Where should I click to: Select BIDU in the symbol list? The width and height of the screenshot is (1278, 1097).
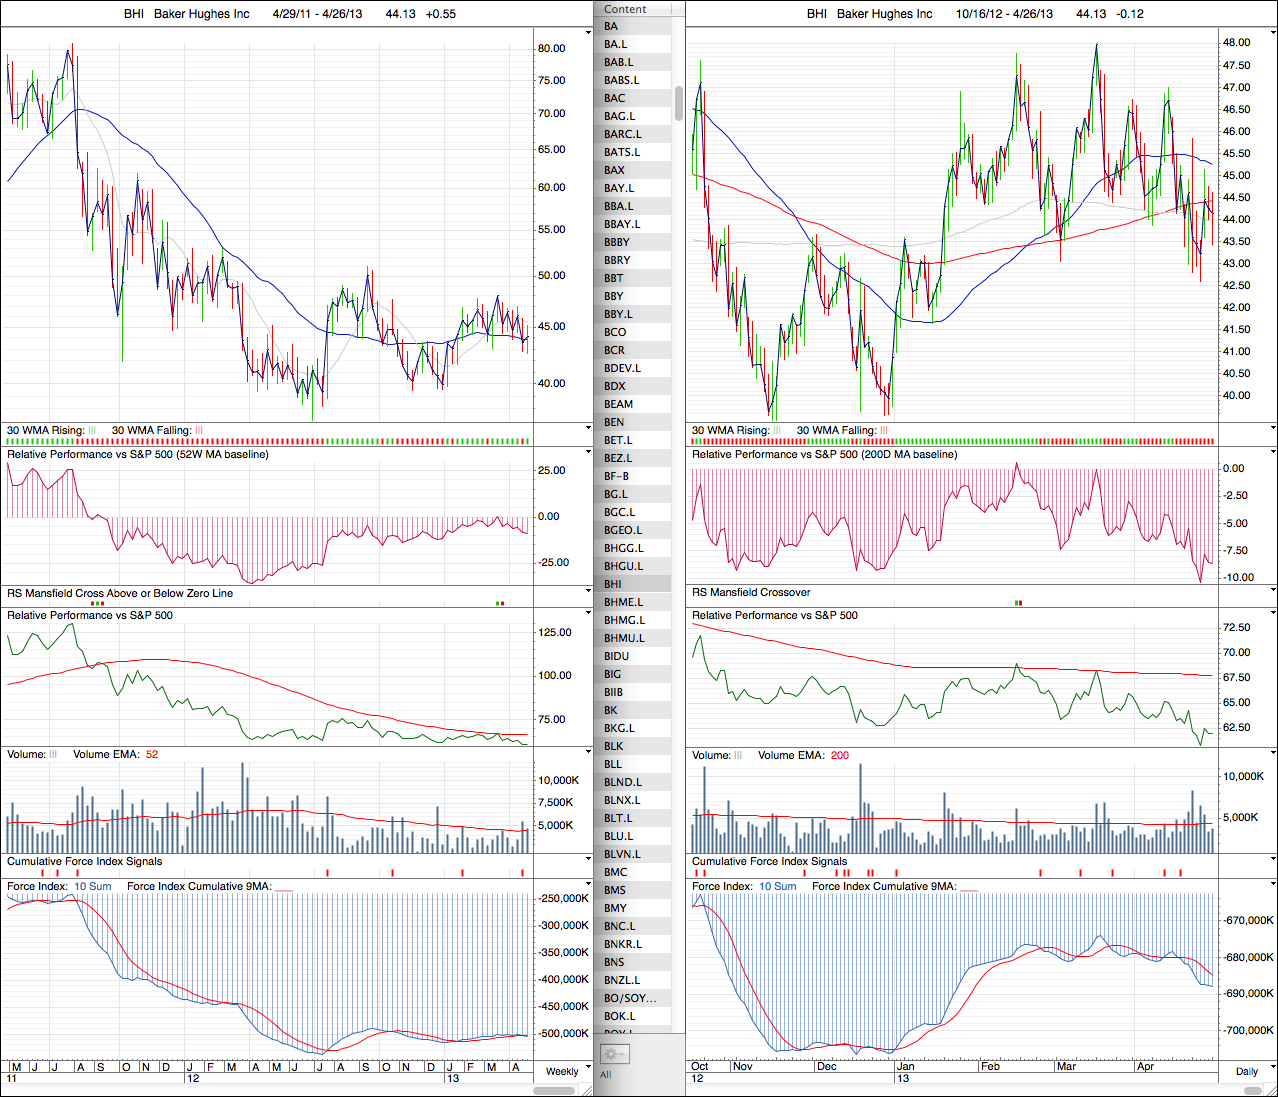(617, 656)
